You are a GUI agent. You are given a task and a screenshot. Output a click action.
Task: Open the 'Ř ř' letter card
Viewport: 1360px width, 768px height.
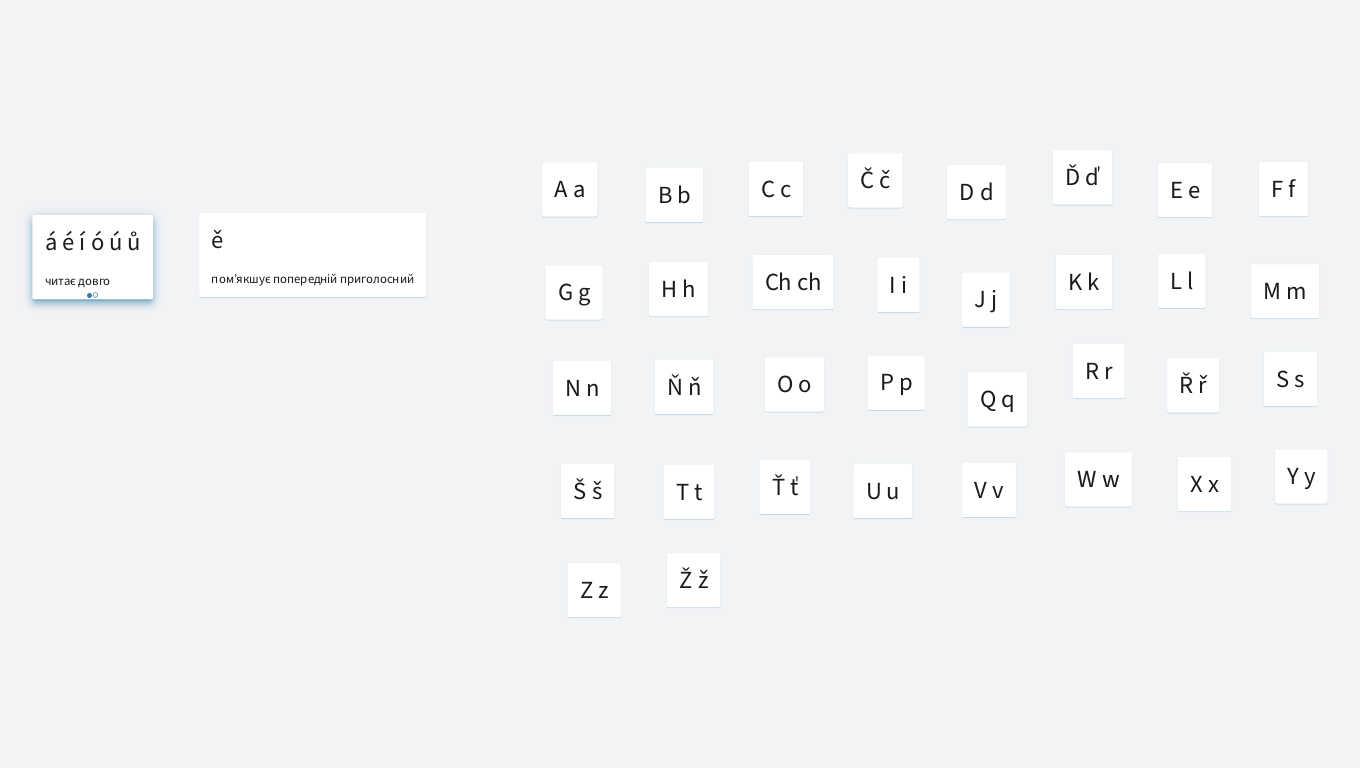click(x=1192, y=385)
